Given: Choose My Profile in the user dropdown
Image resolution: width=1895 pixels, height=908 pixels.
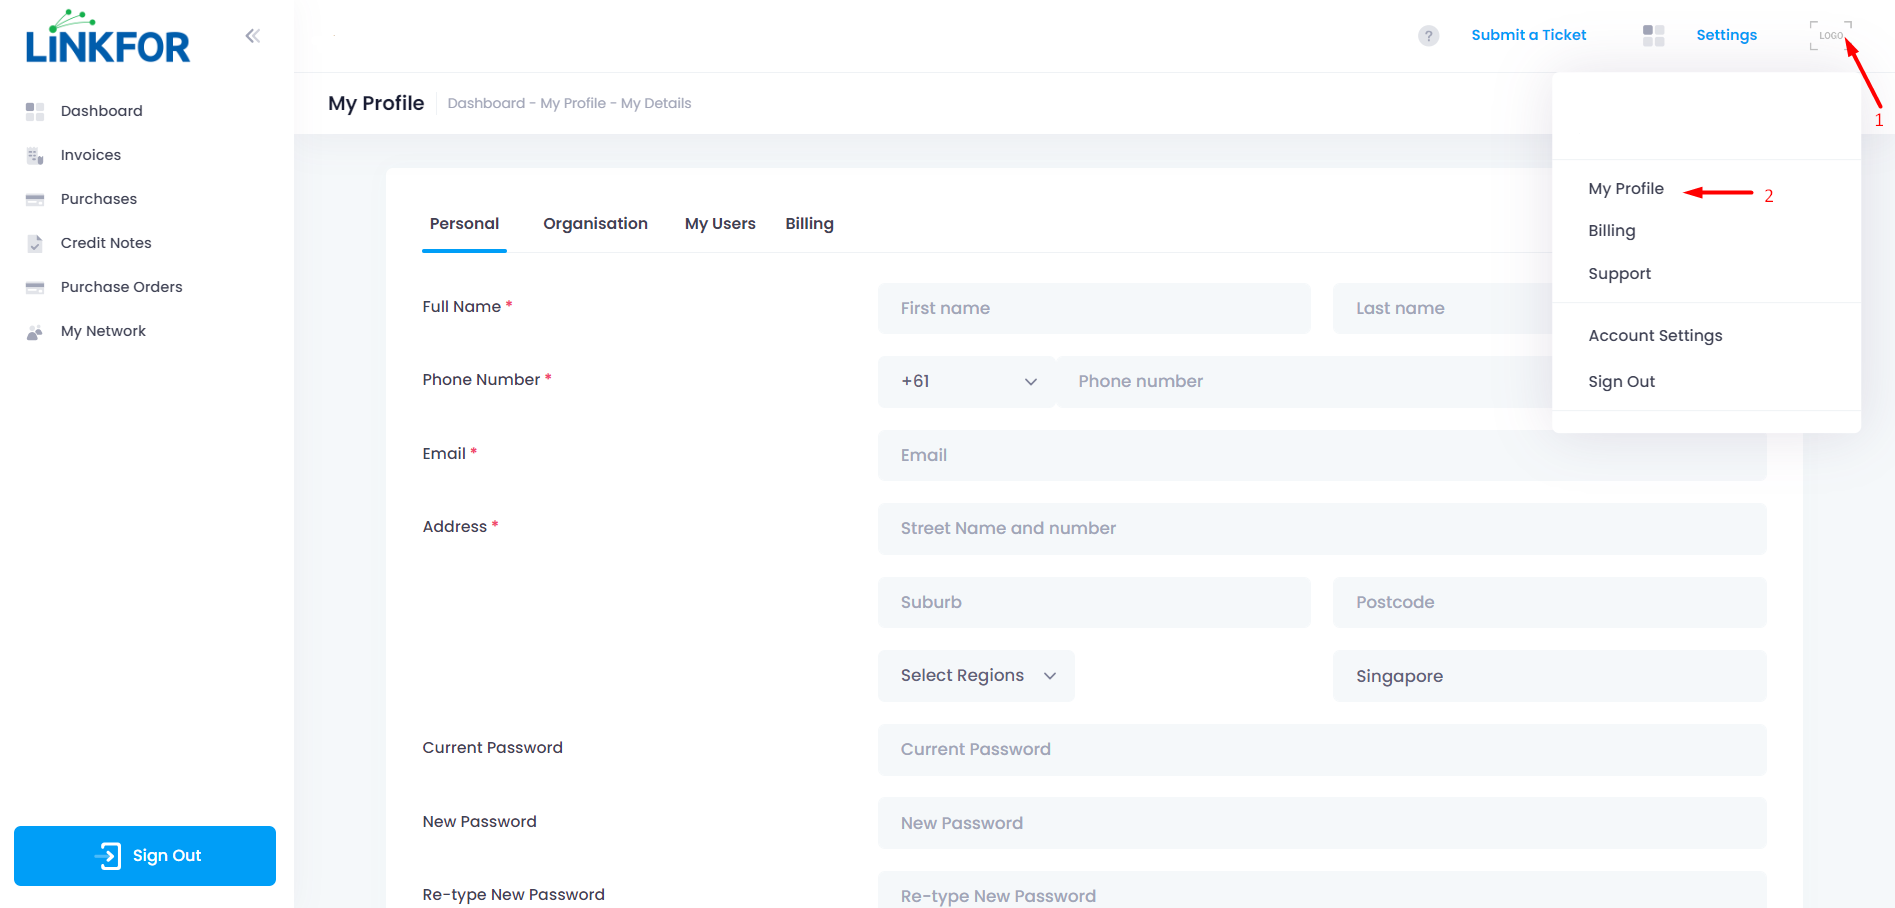Looking at the screenshot, I should tap(1626, 189).
